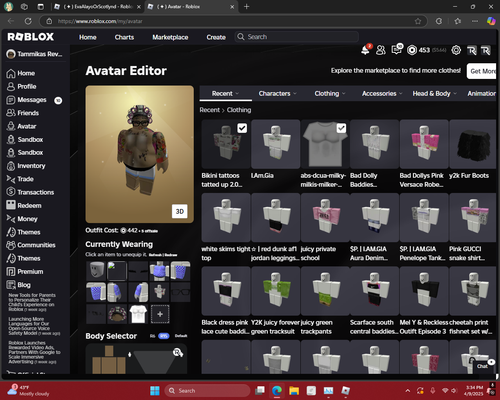This screenshot has width=500, height=400.
Task: Unequip the hair curlers item in Currently Wearing
Action: click(x=117, y=314)
